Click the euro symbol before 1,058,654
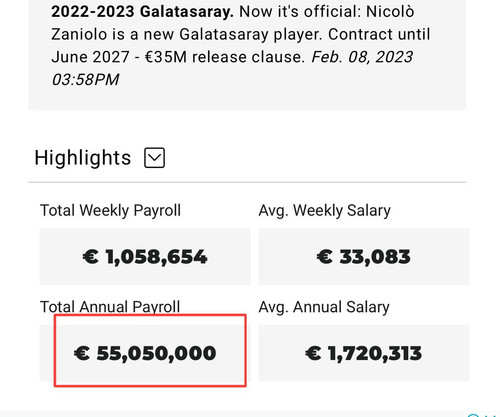500x417 pixels. [x=90, y=257]
